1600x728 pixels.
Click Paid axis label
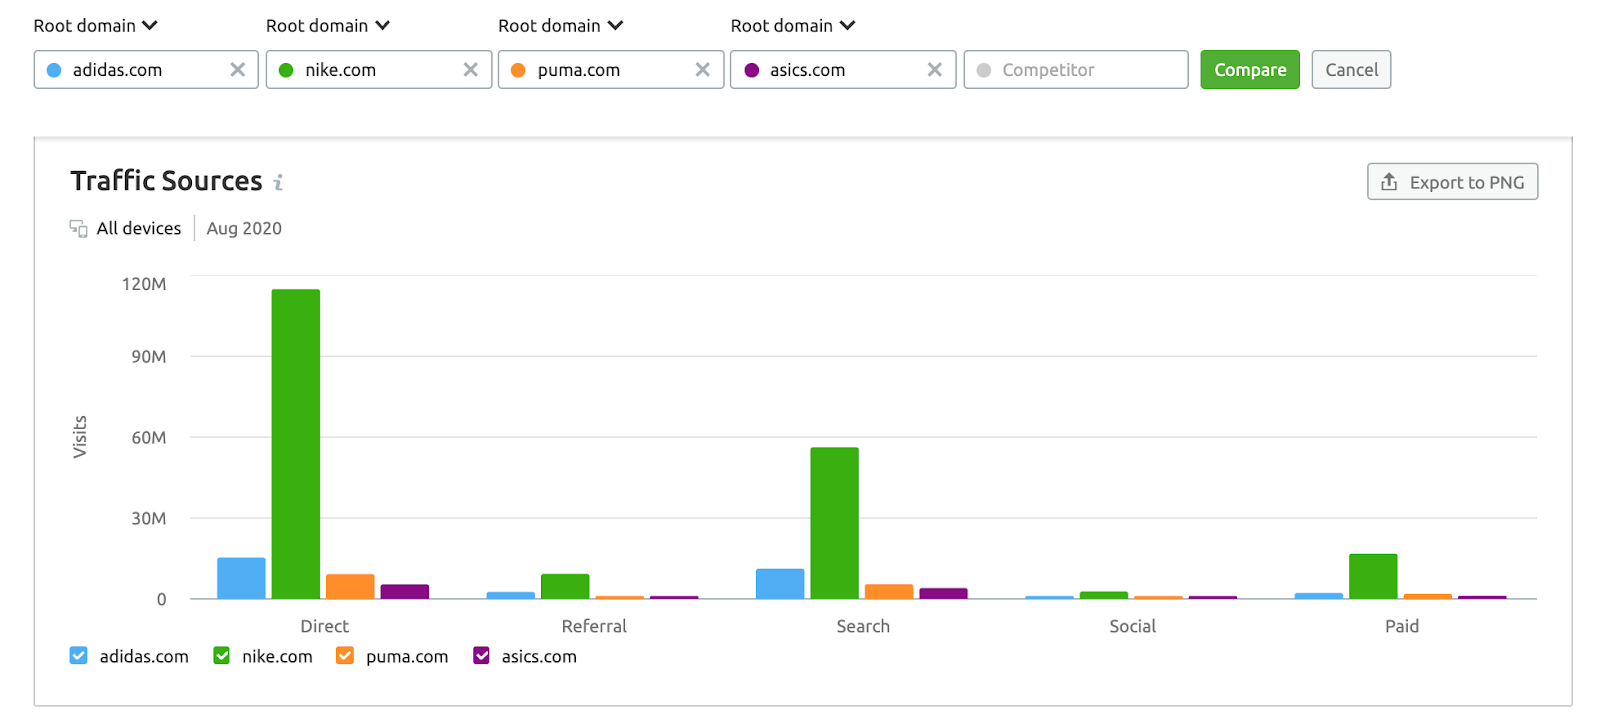[x=1402, y=626]
